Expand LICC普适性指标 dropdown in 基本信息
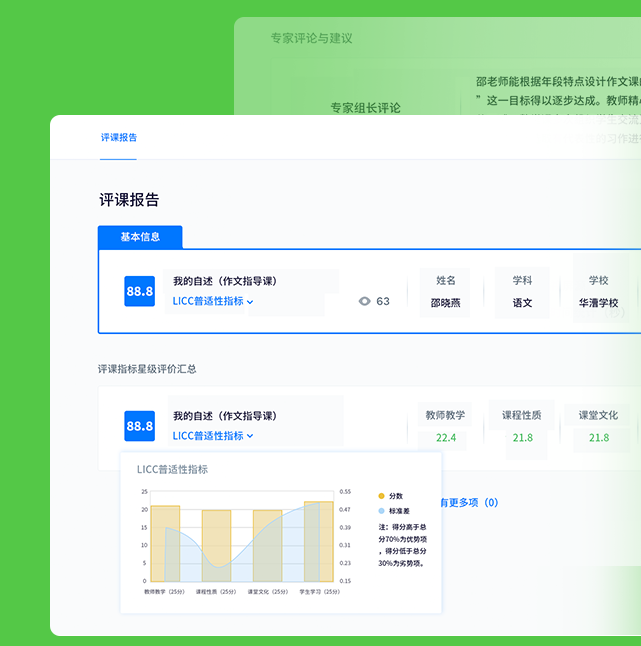 pos(213,301)
